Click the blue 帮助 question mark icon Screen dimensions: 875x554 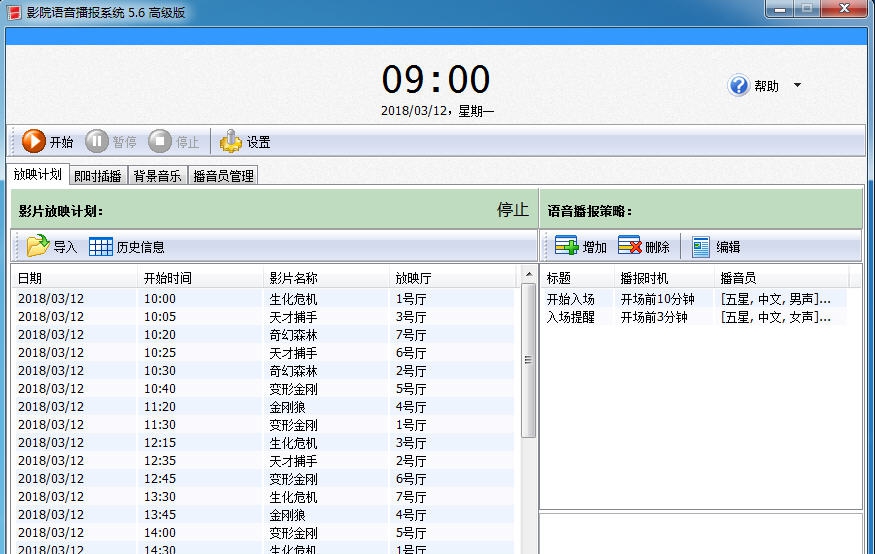738,85
